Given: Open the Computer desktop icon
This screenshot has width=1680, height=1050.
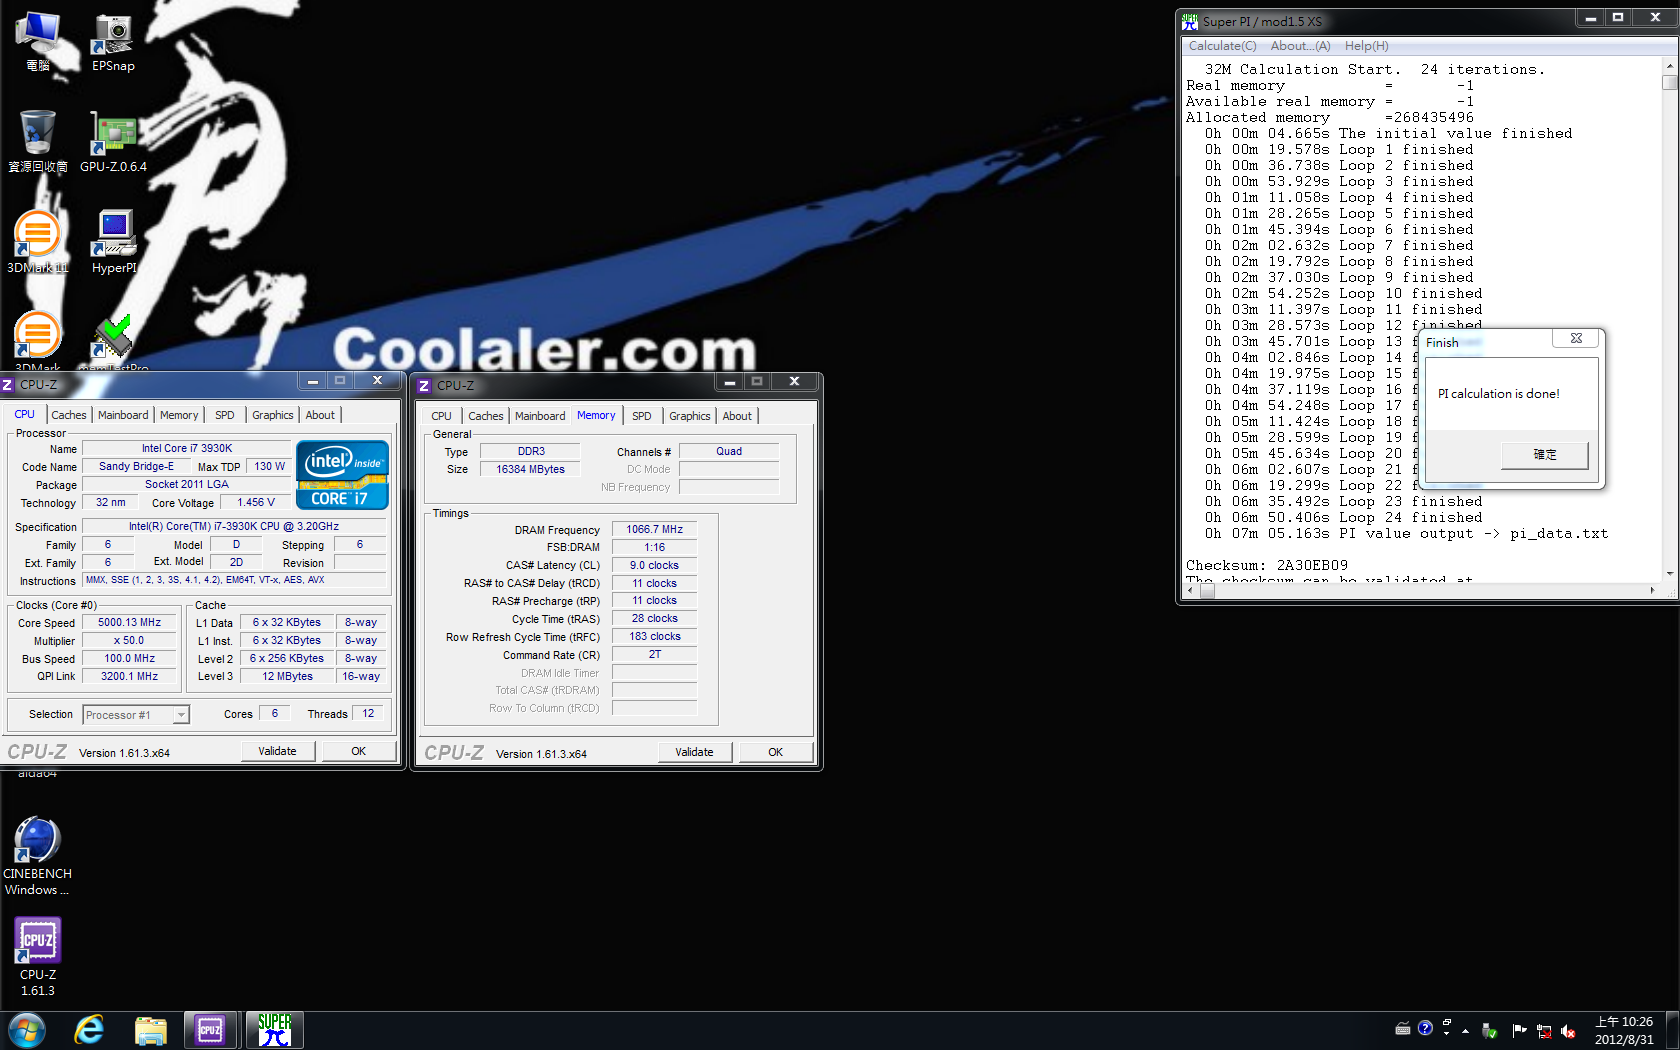Looking at the screenshot, I should point(38,43).
